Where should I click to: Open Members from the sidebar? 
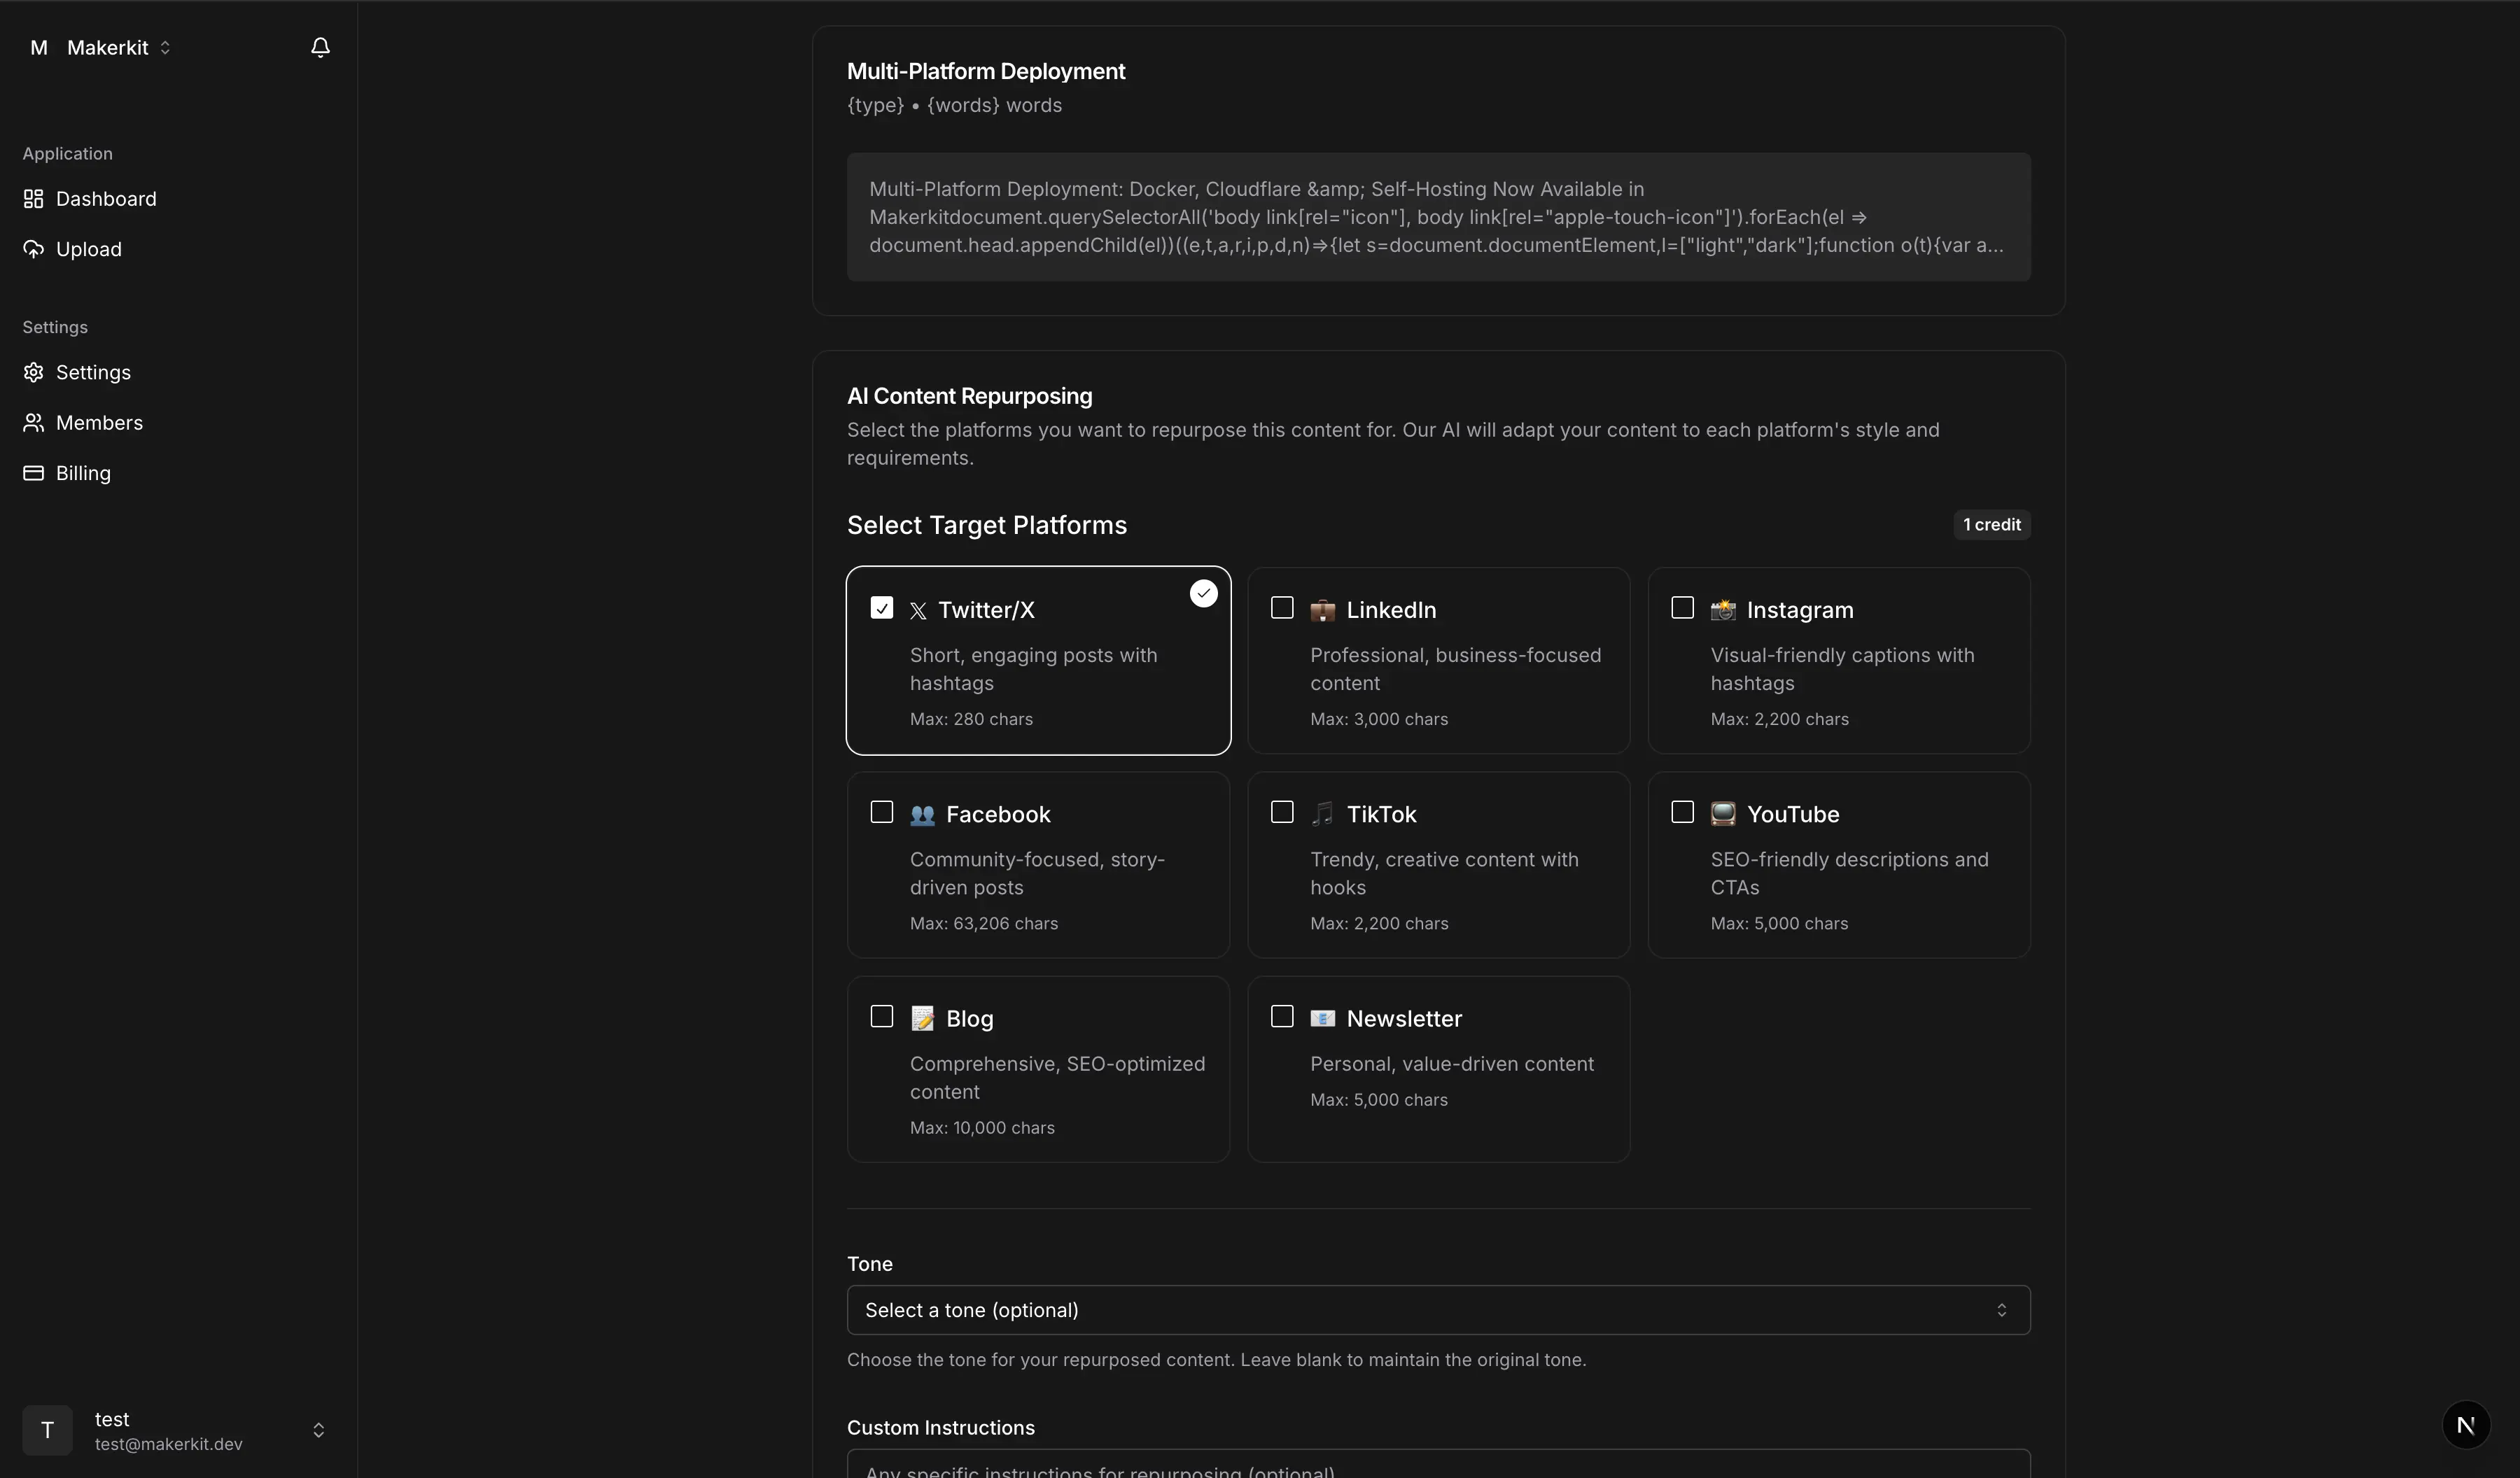[99, 423]
